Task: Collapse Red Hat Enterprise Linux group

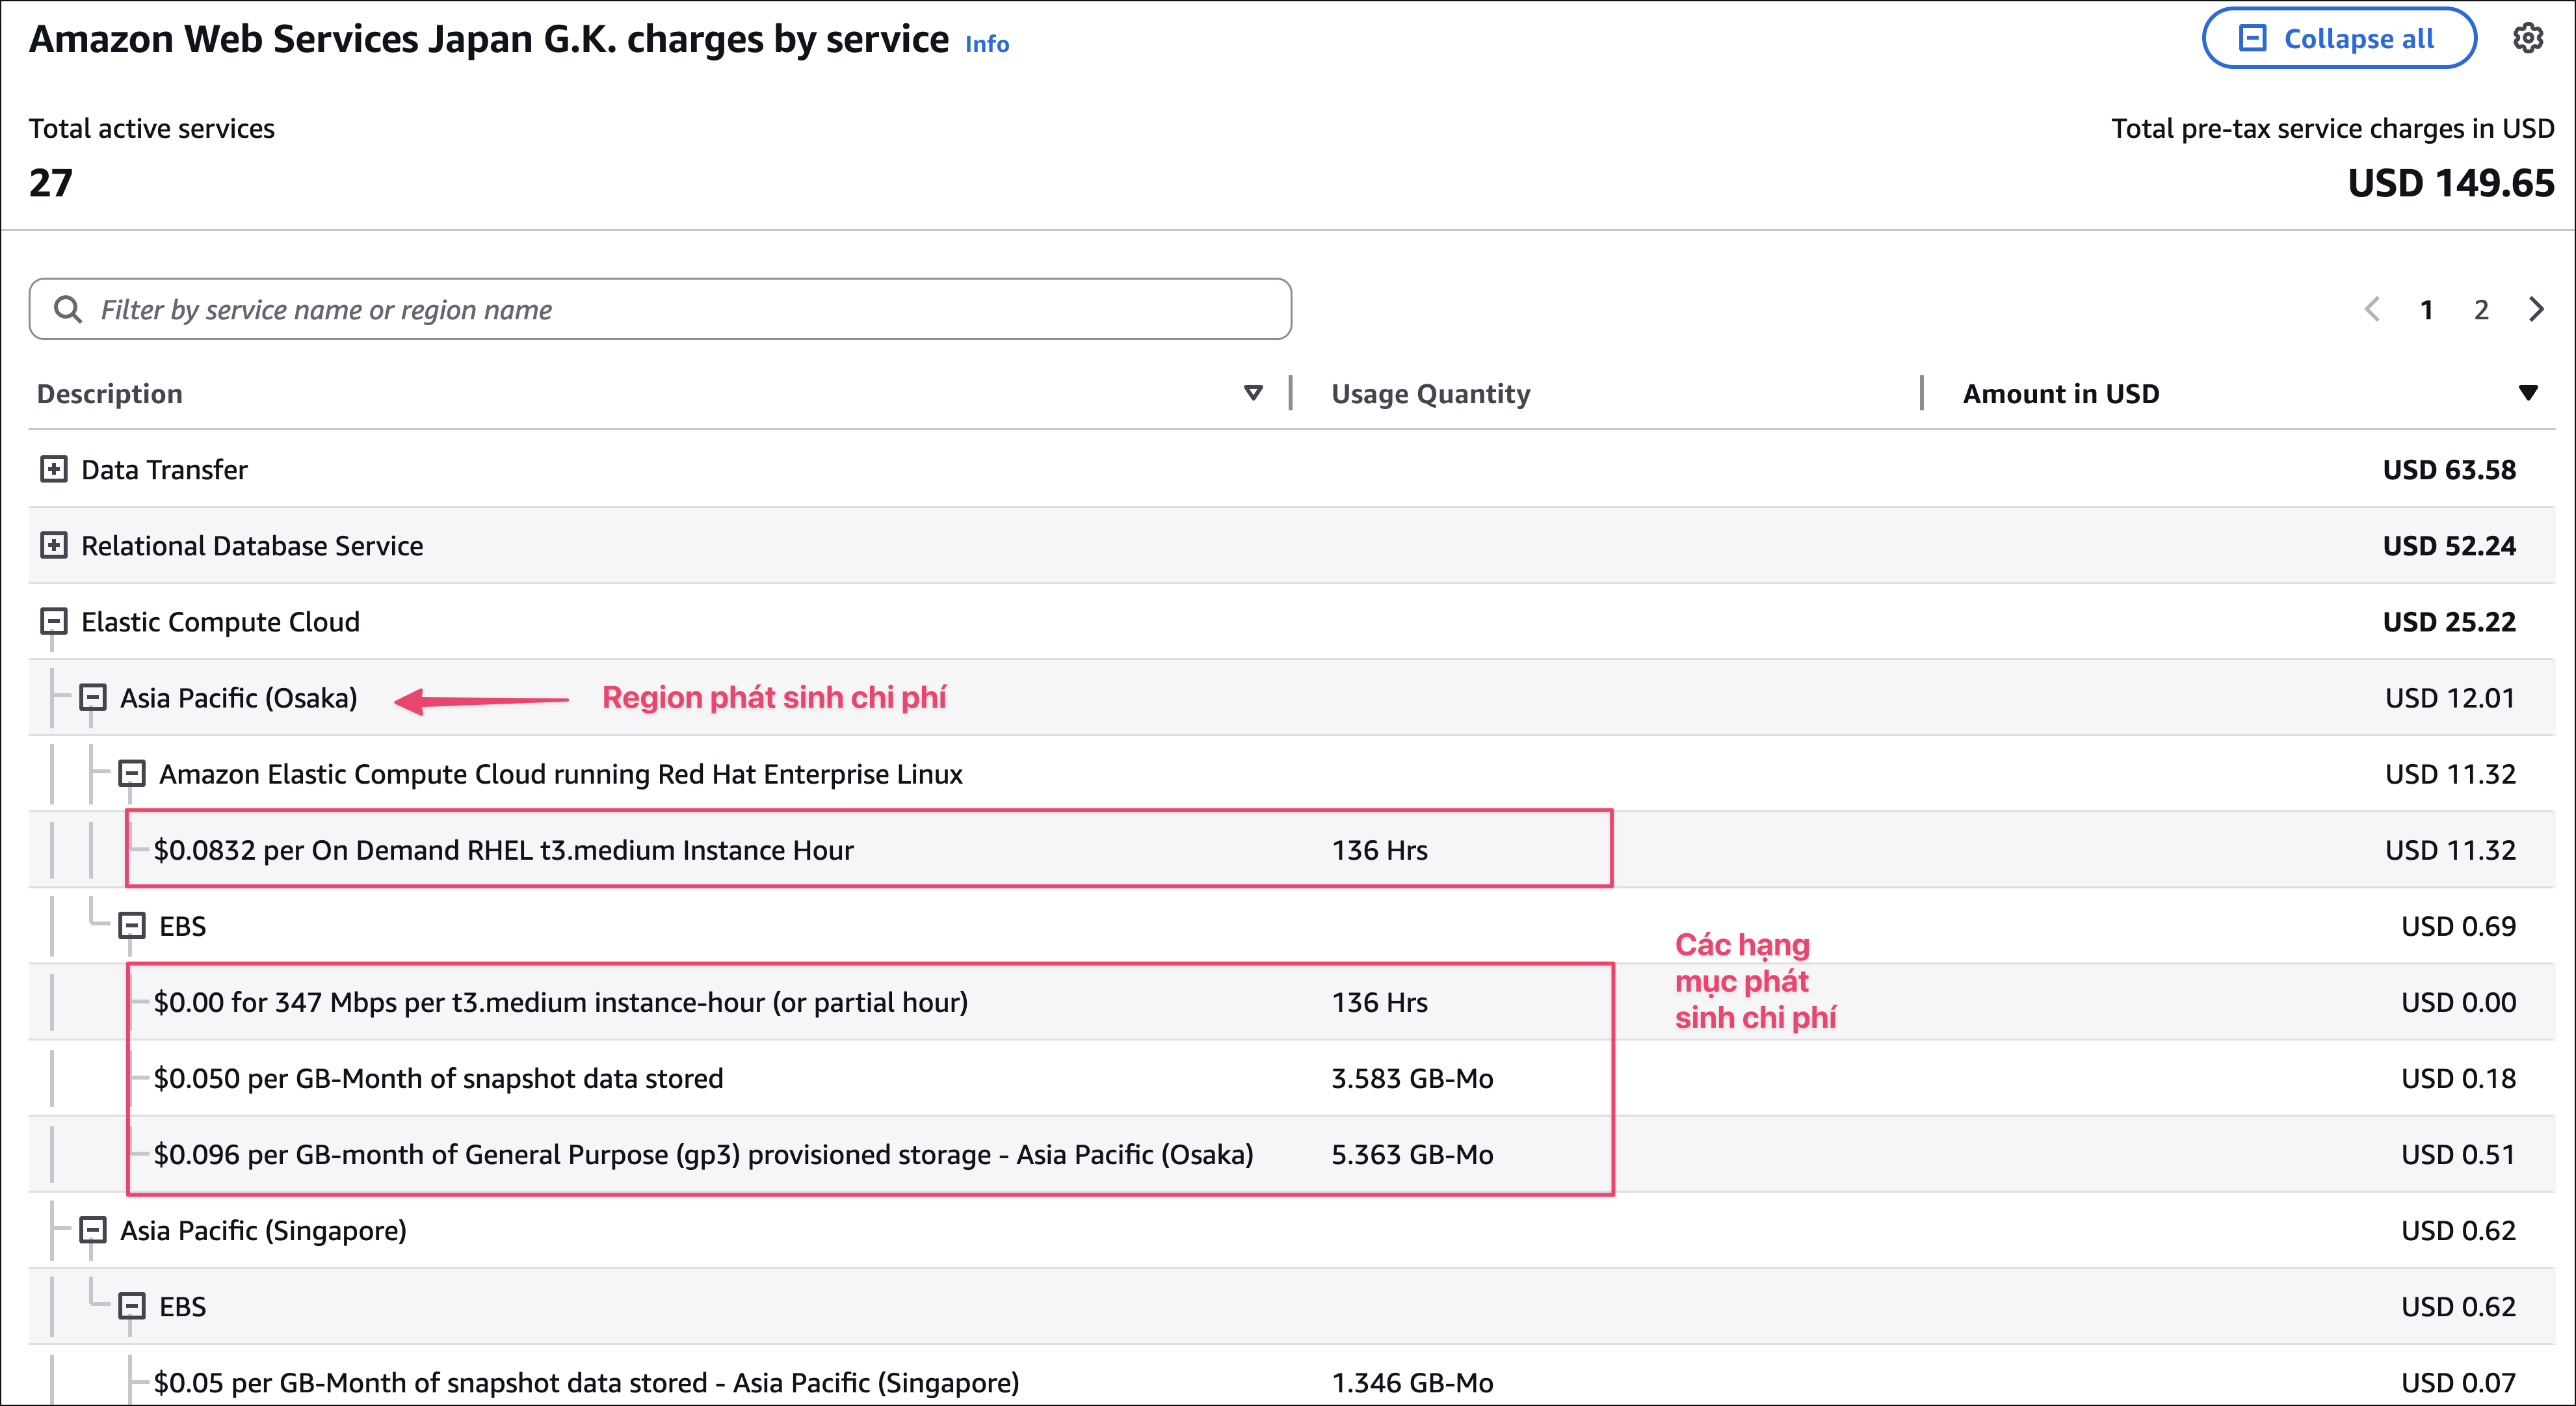Action: pos(132,773)
